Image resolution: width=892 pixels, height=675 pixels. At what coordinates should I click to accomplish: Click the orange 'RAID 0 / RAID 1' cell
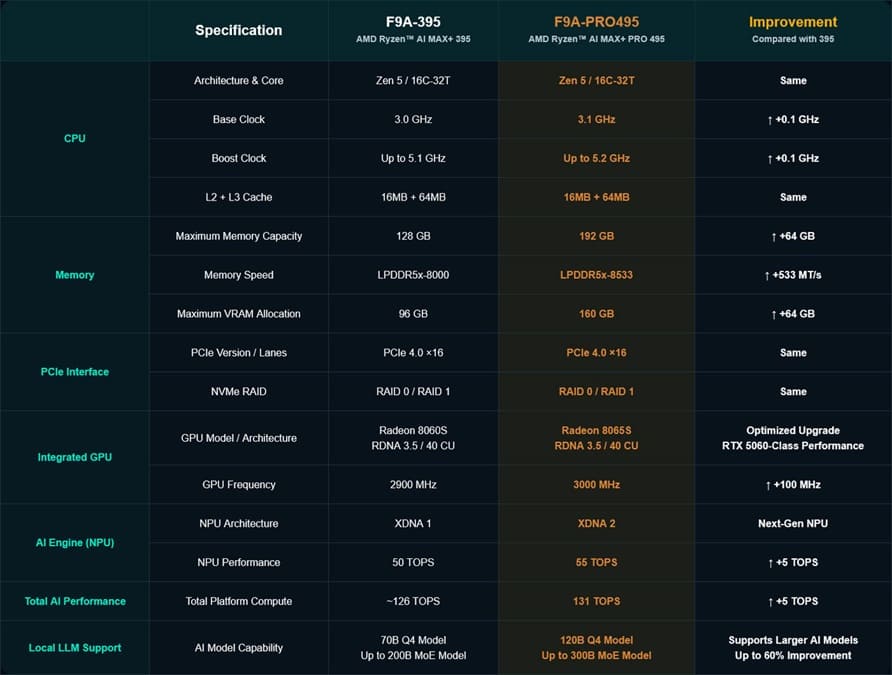[x=596, y=391]
